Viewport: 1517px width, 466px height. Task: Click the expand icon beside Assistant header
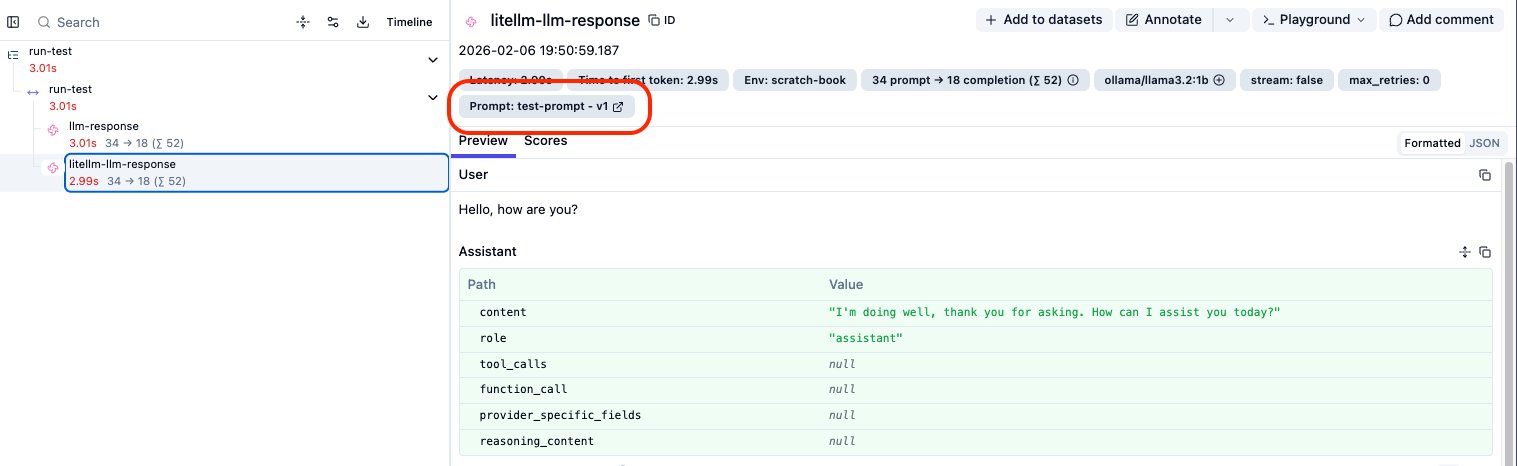[1464, 252]
